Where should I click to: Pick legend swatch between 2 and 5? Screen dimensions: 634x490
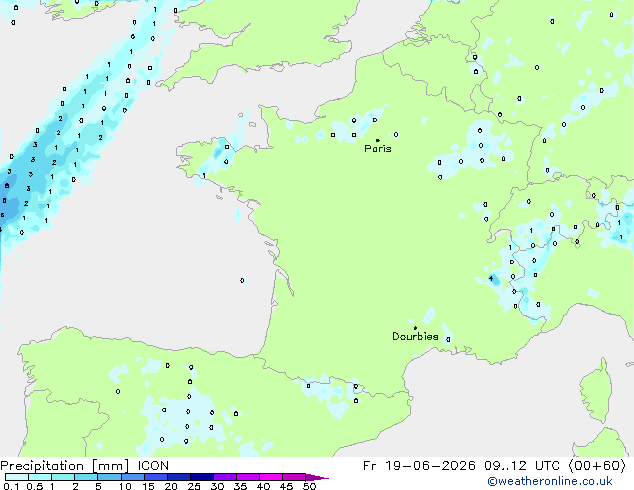point(86,477)
